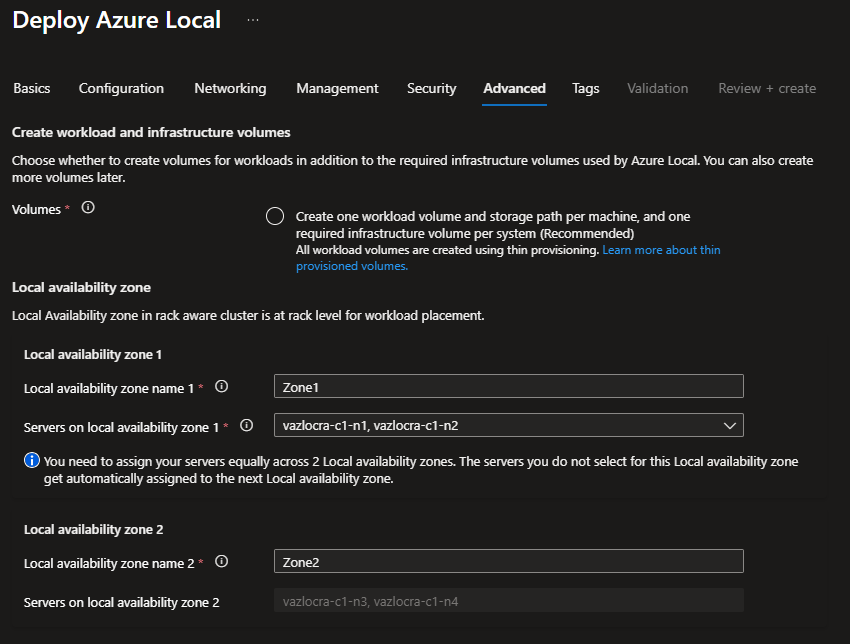The image size is (850, 644).
Task: Click the blue information icon in the server assignment notice
Action: point(32,461)
